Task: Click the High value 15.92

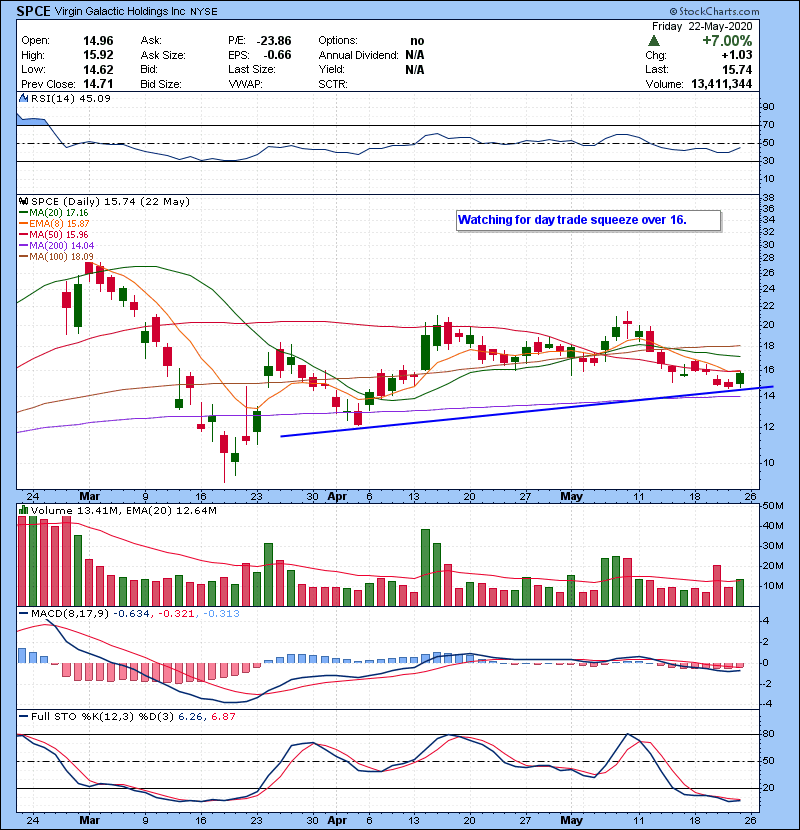Action: [98, 55]
